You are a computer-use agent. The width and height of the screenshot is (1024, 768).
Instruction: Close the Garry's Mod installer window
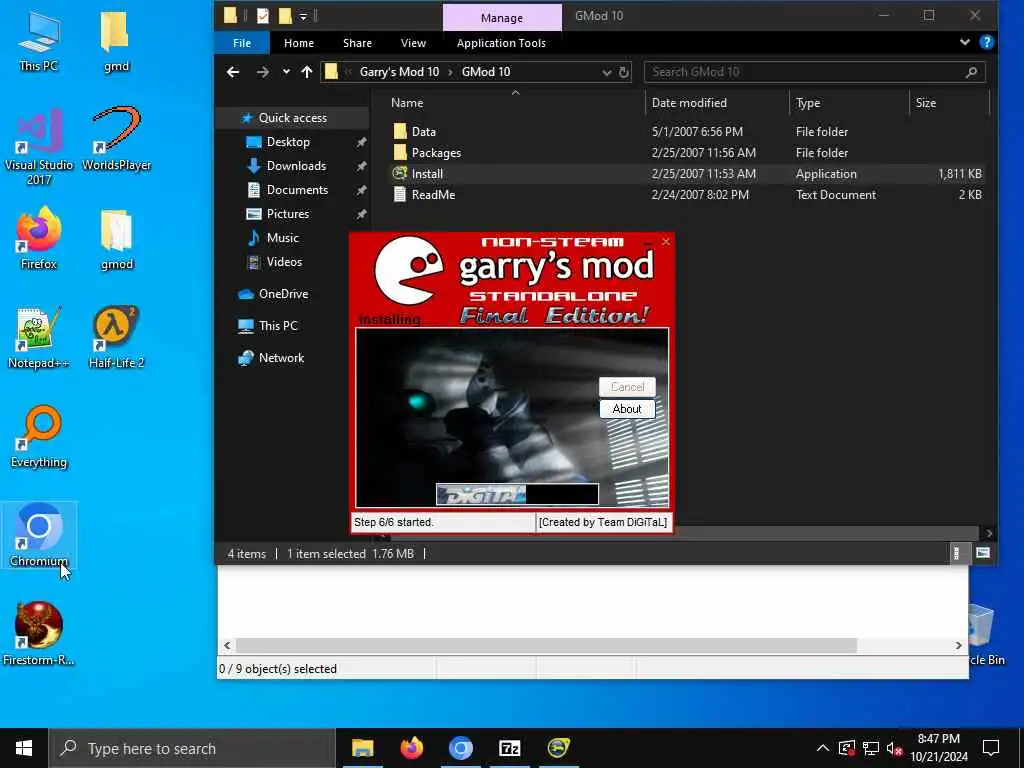point(665,242)
